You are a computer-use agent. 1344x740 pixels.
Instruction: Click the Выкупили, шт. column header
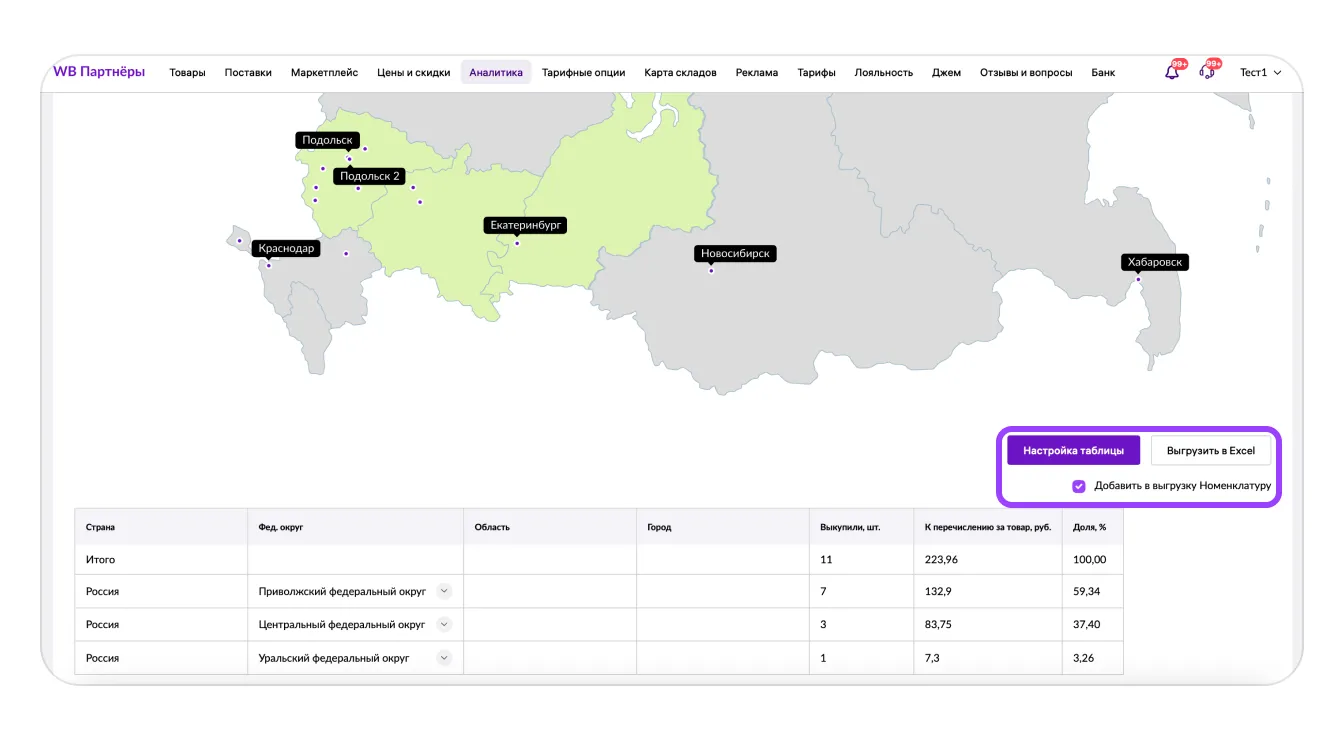click(x=850, y=527)
